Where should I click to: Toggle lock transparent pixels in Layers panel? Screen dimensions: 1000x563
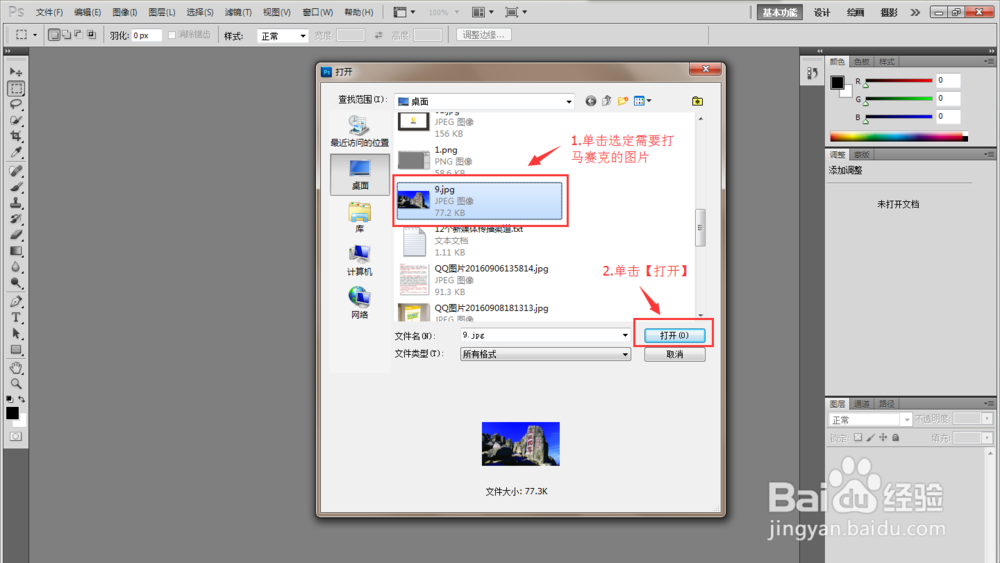(858, 437)
